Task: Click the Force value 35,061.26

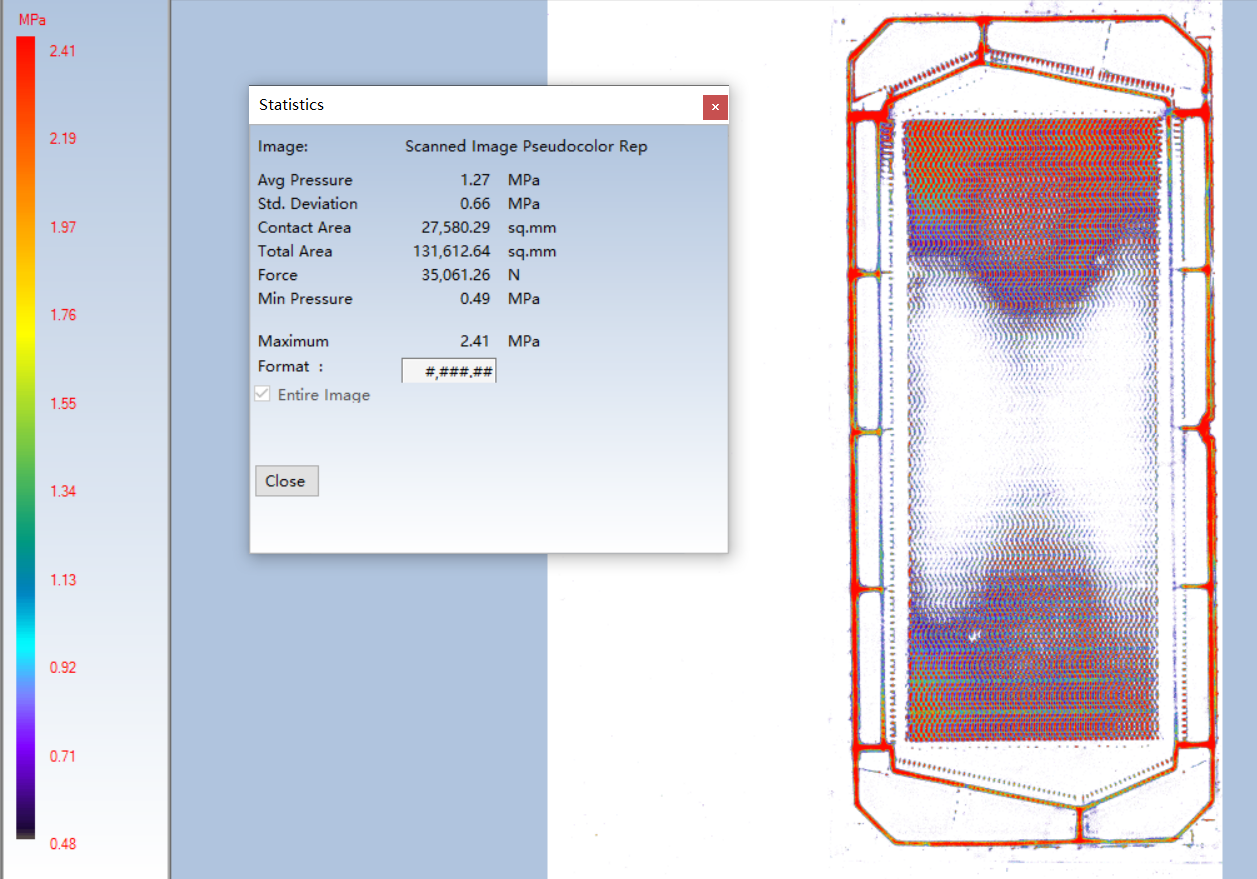Action: click(456, 275)
